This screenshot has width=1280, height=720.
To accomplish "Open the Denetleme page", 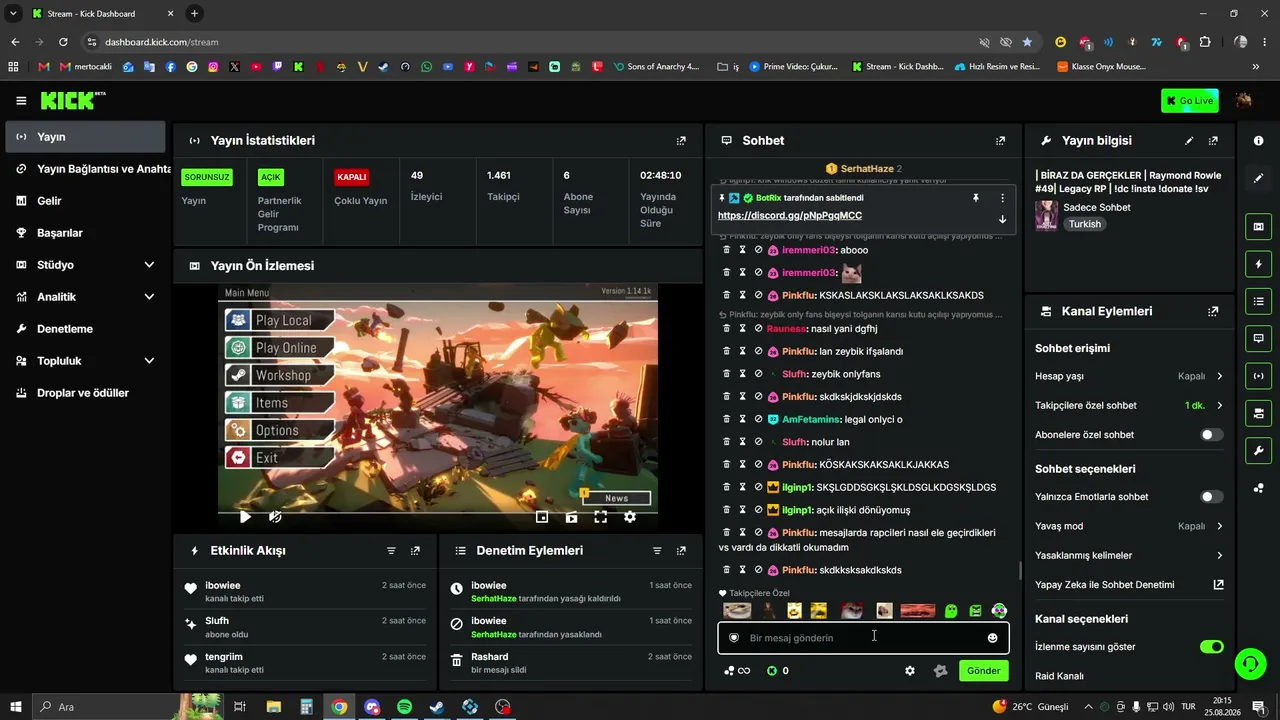I will tap(85, 329).
